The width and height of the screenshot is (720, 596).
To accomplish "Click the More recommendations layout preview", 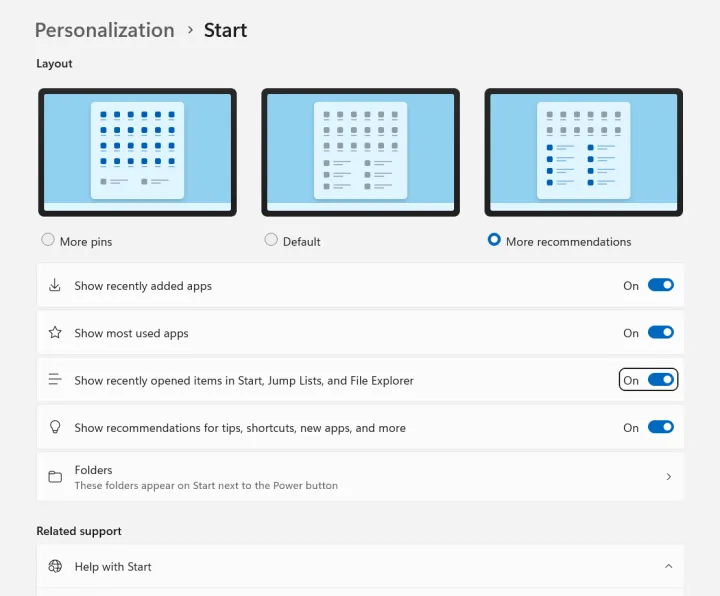I will coord(583,151).
